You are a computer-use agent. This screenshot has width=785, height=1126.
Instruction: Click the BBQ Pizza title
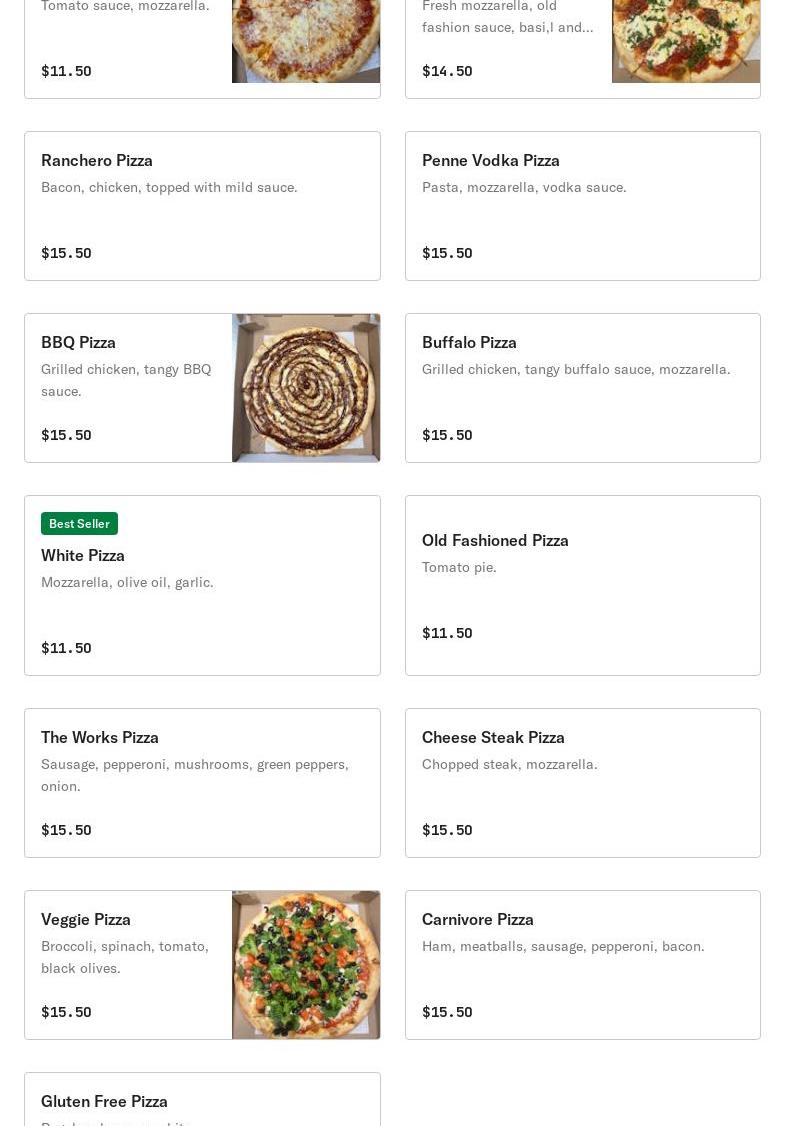pyautogui.click(x=78, y=342)
